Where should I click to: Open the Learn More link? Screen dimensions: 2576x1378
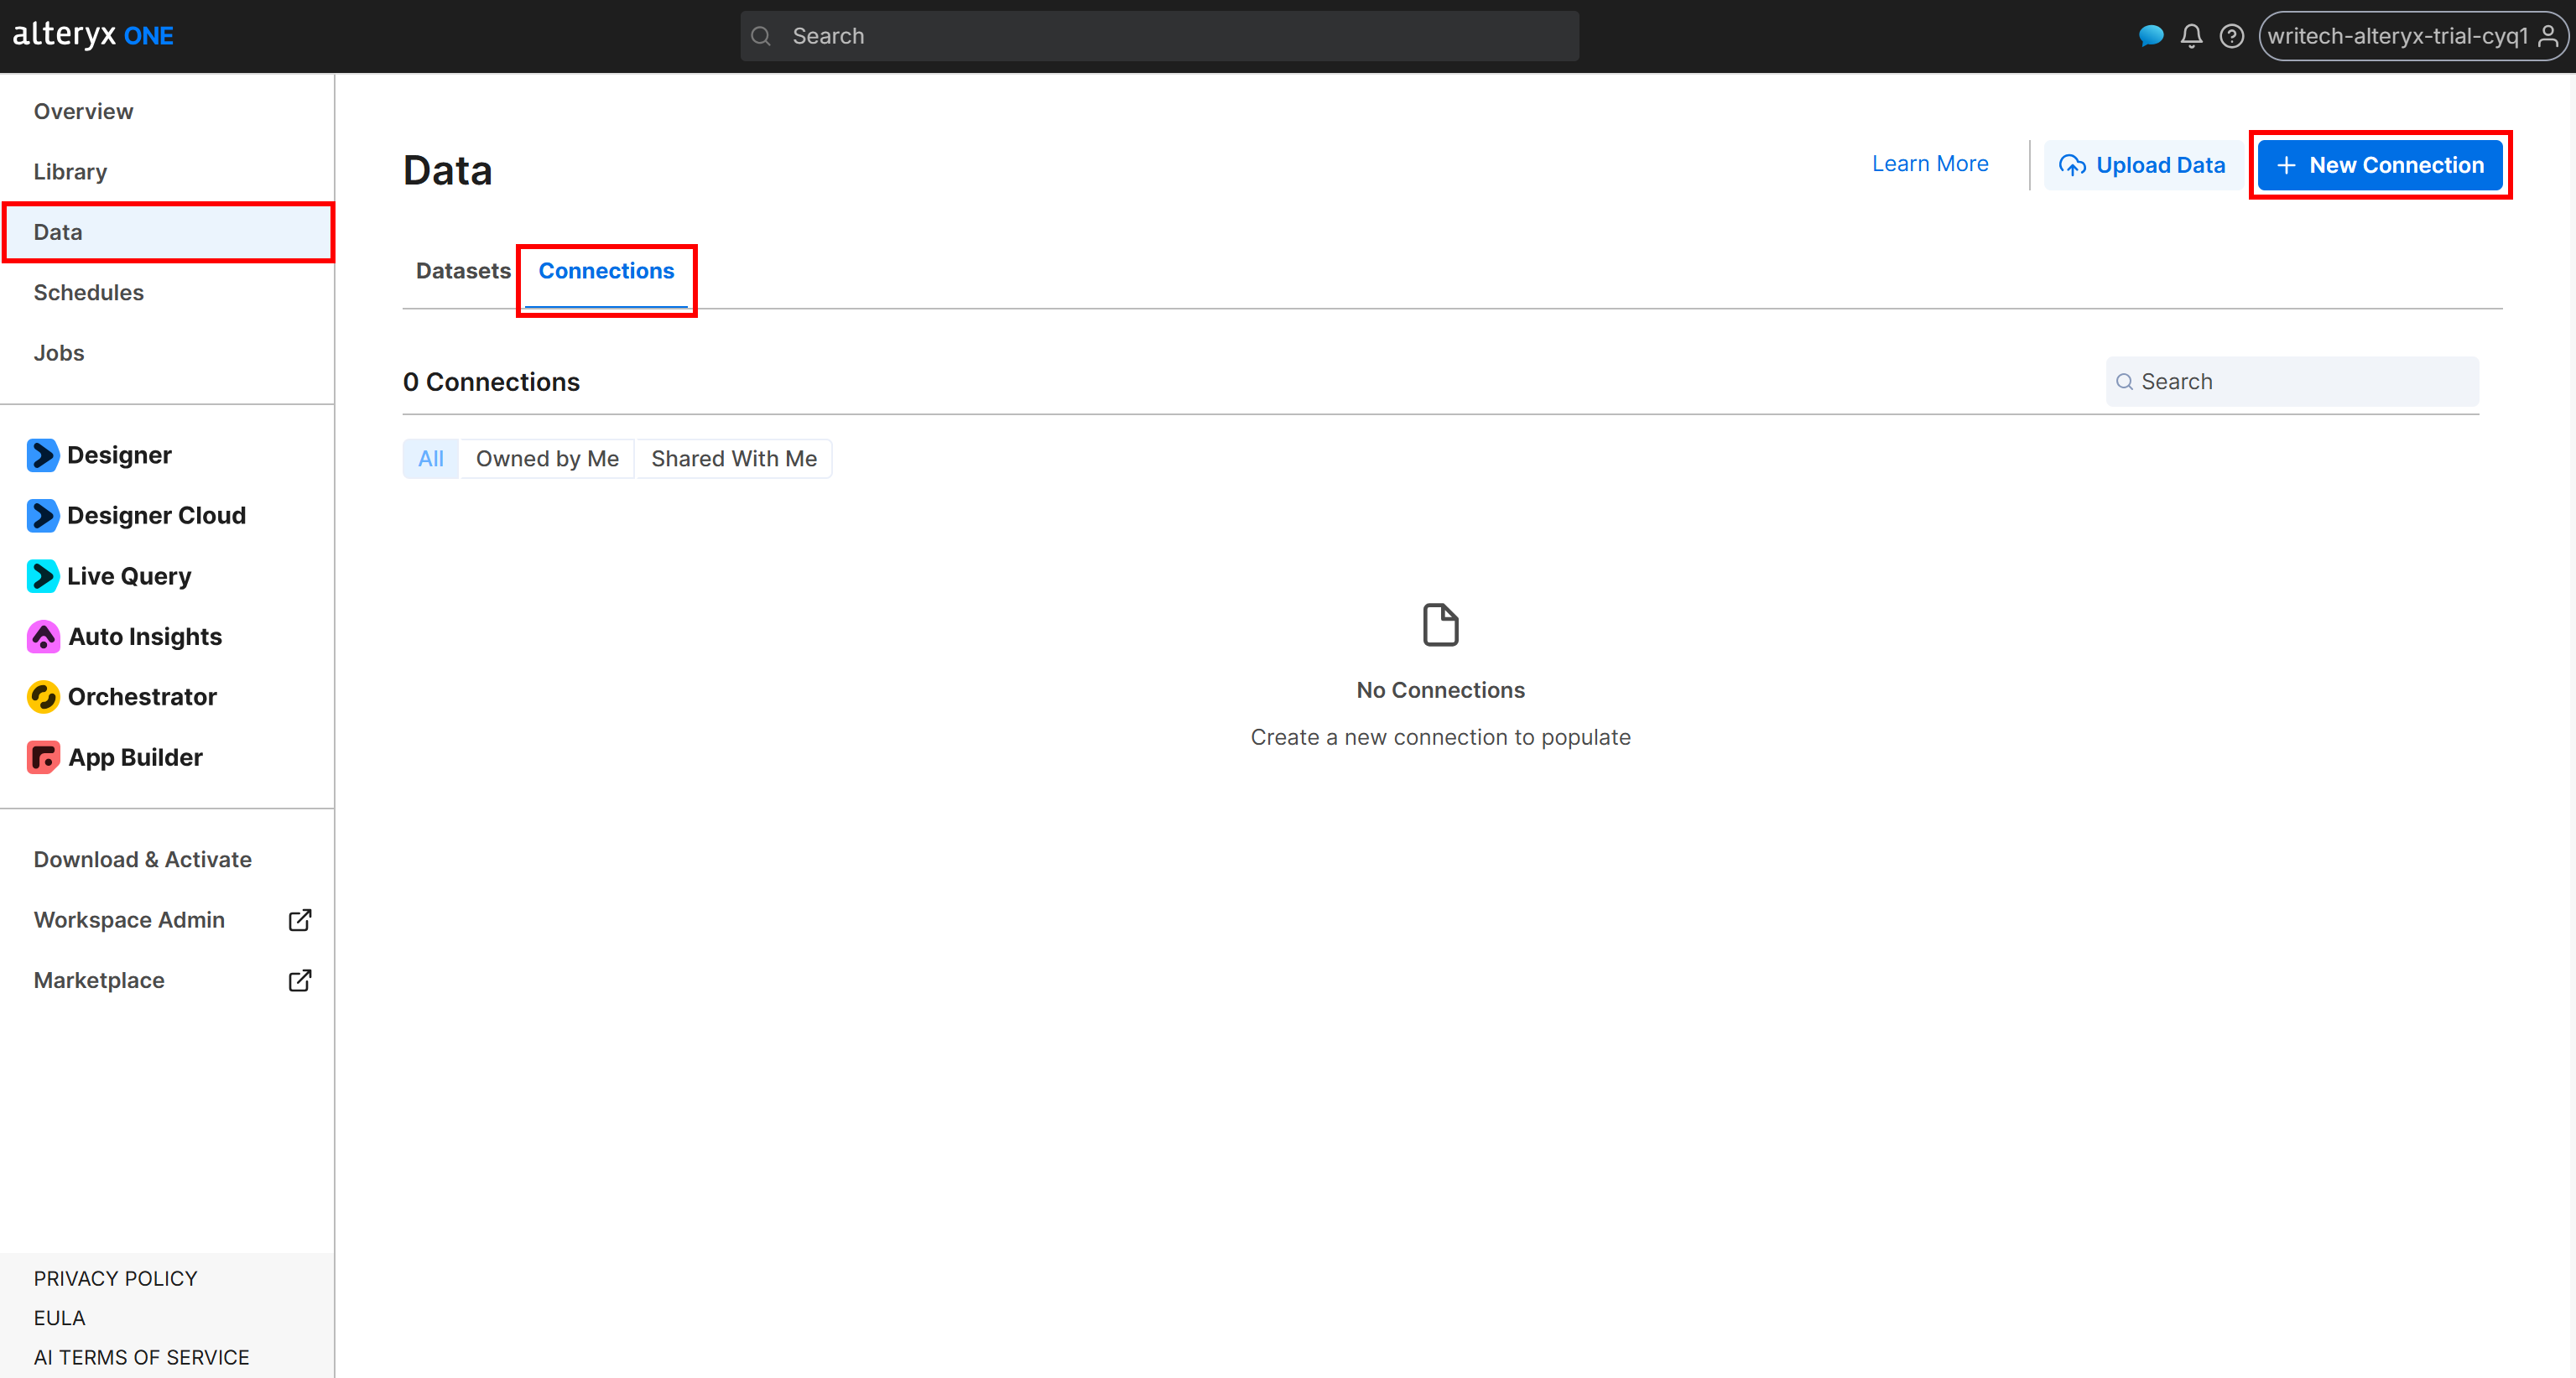pos(1930,164)
